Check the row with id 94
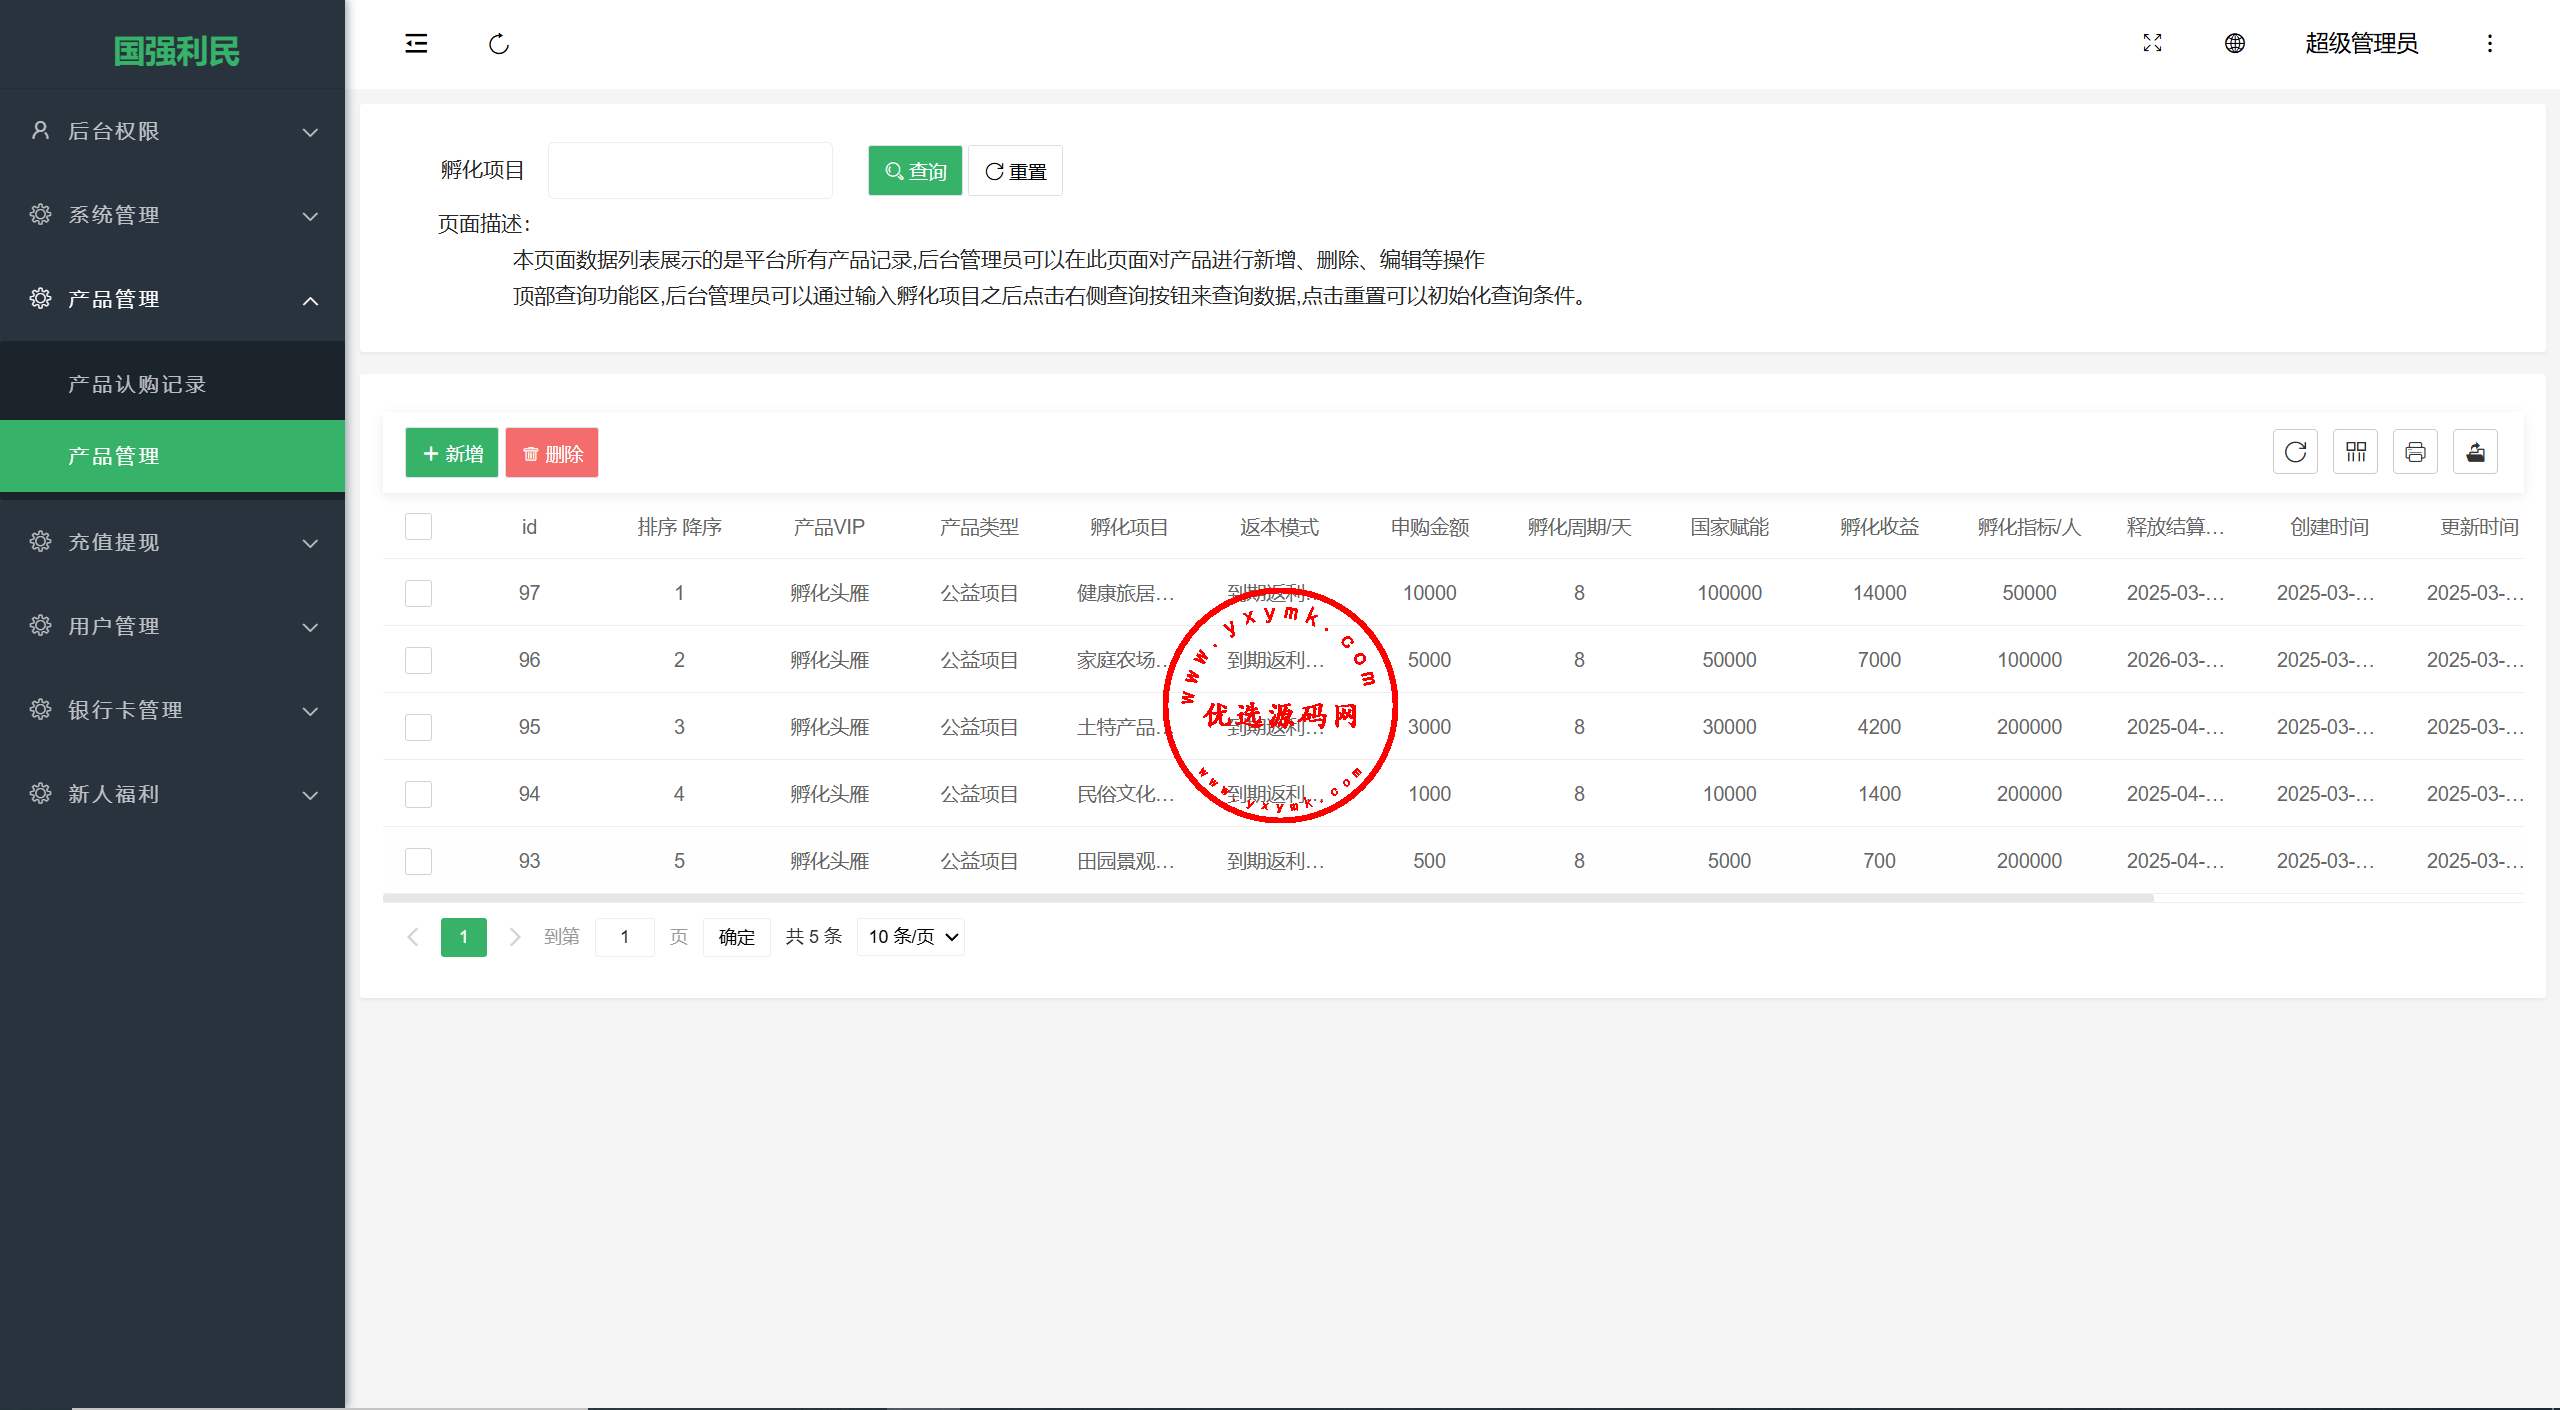2560x1410 pixels. coord(418,794)
